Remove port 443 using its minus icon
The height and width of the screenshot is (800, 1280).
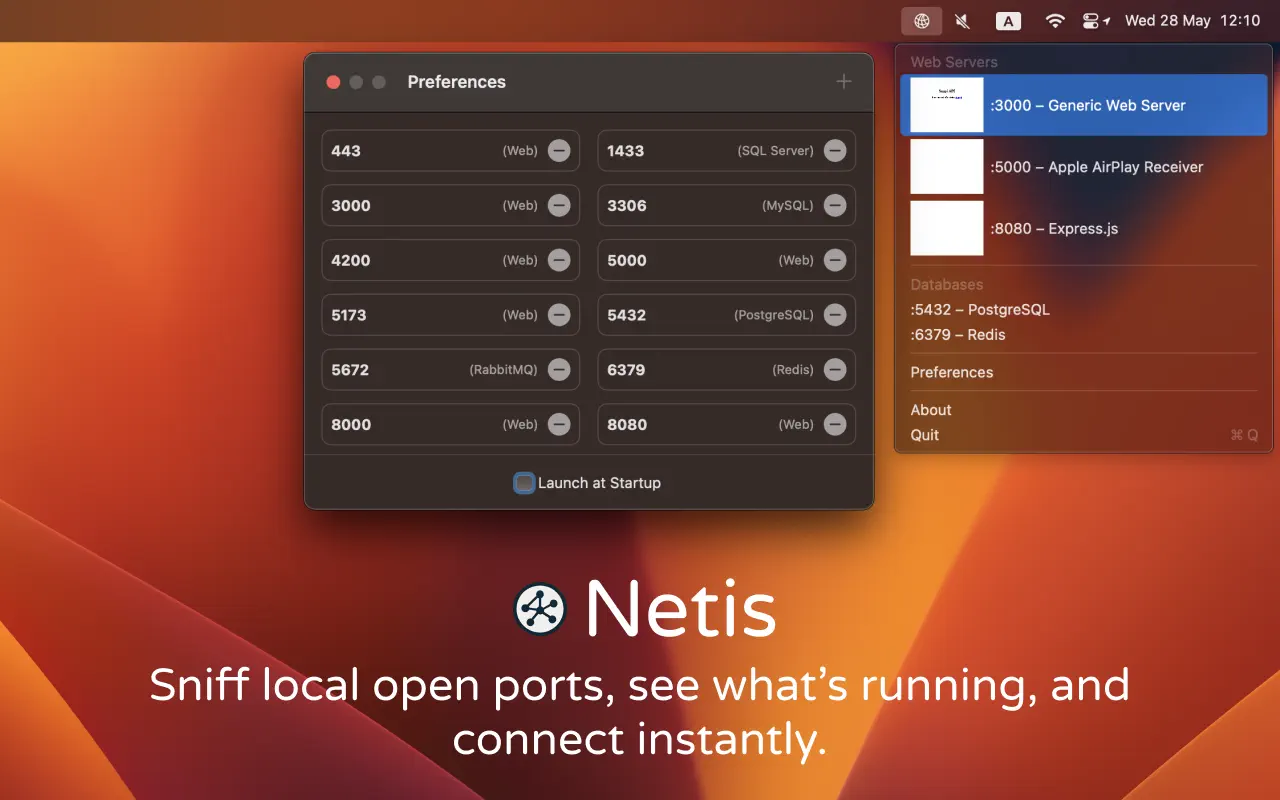(559, 150)
